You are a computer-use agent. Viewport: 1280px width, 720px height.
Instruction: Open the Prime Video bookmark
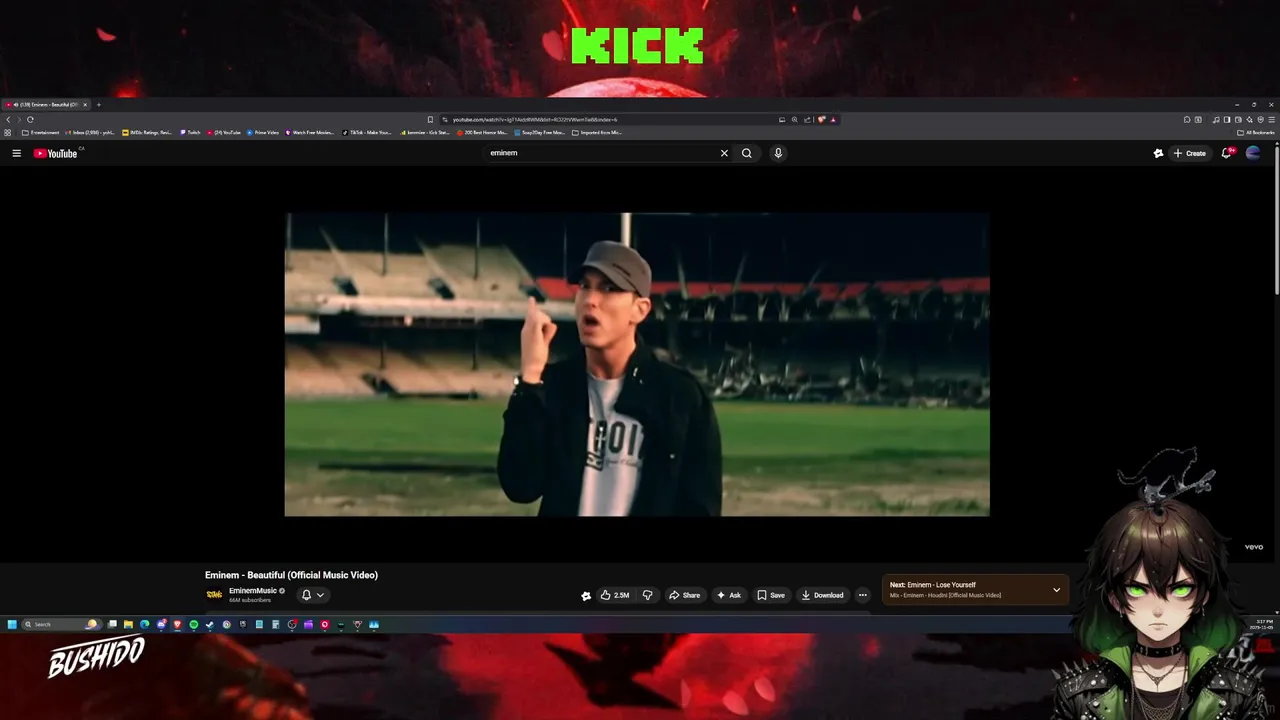(x=263, y=132)
